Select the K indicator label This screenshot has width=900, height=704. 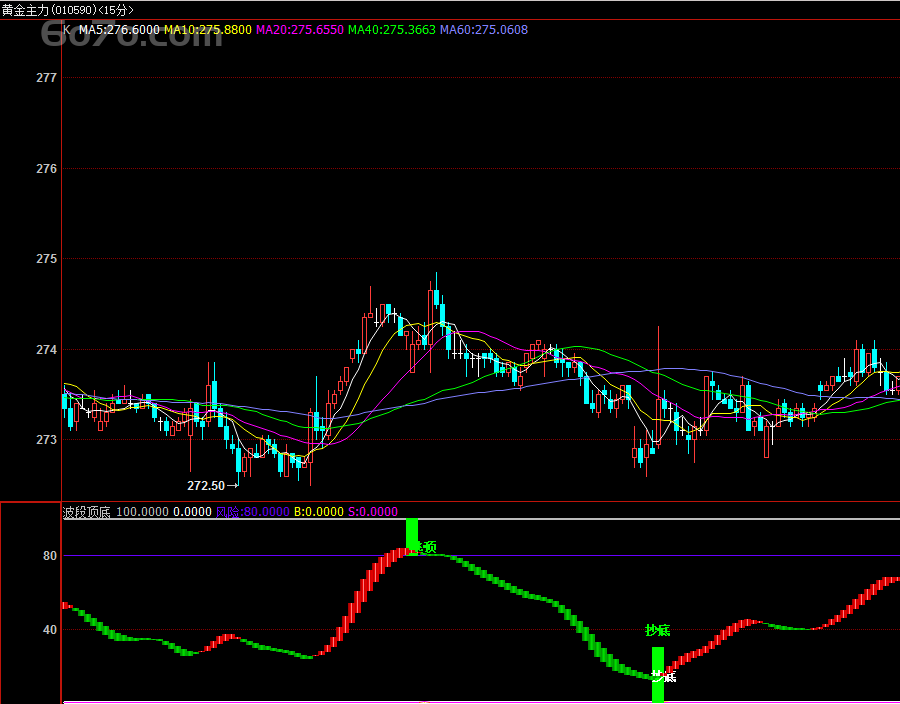coord(67,30)
